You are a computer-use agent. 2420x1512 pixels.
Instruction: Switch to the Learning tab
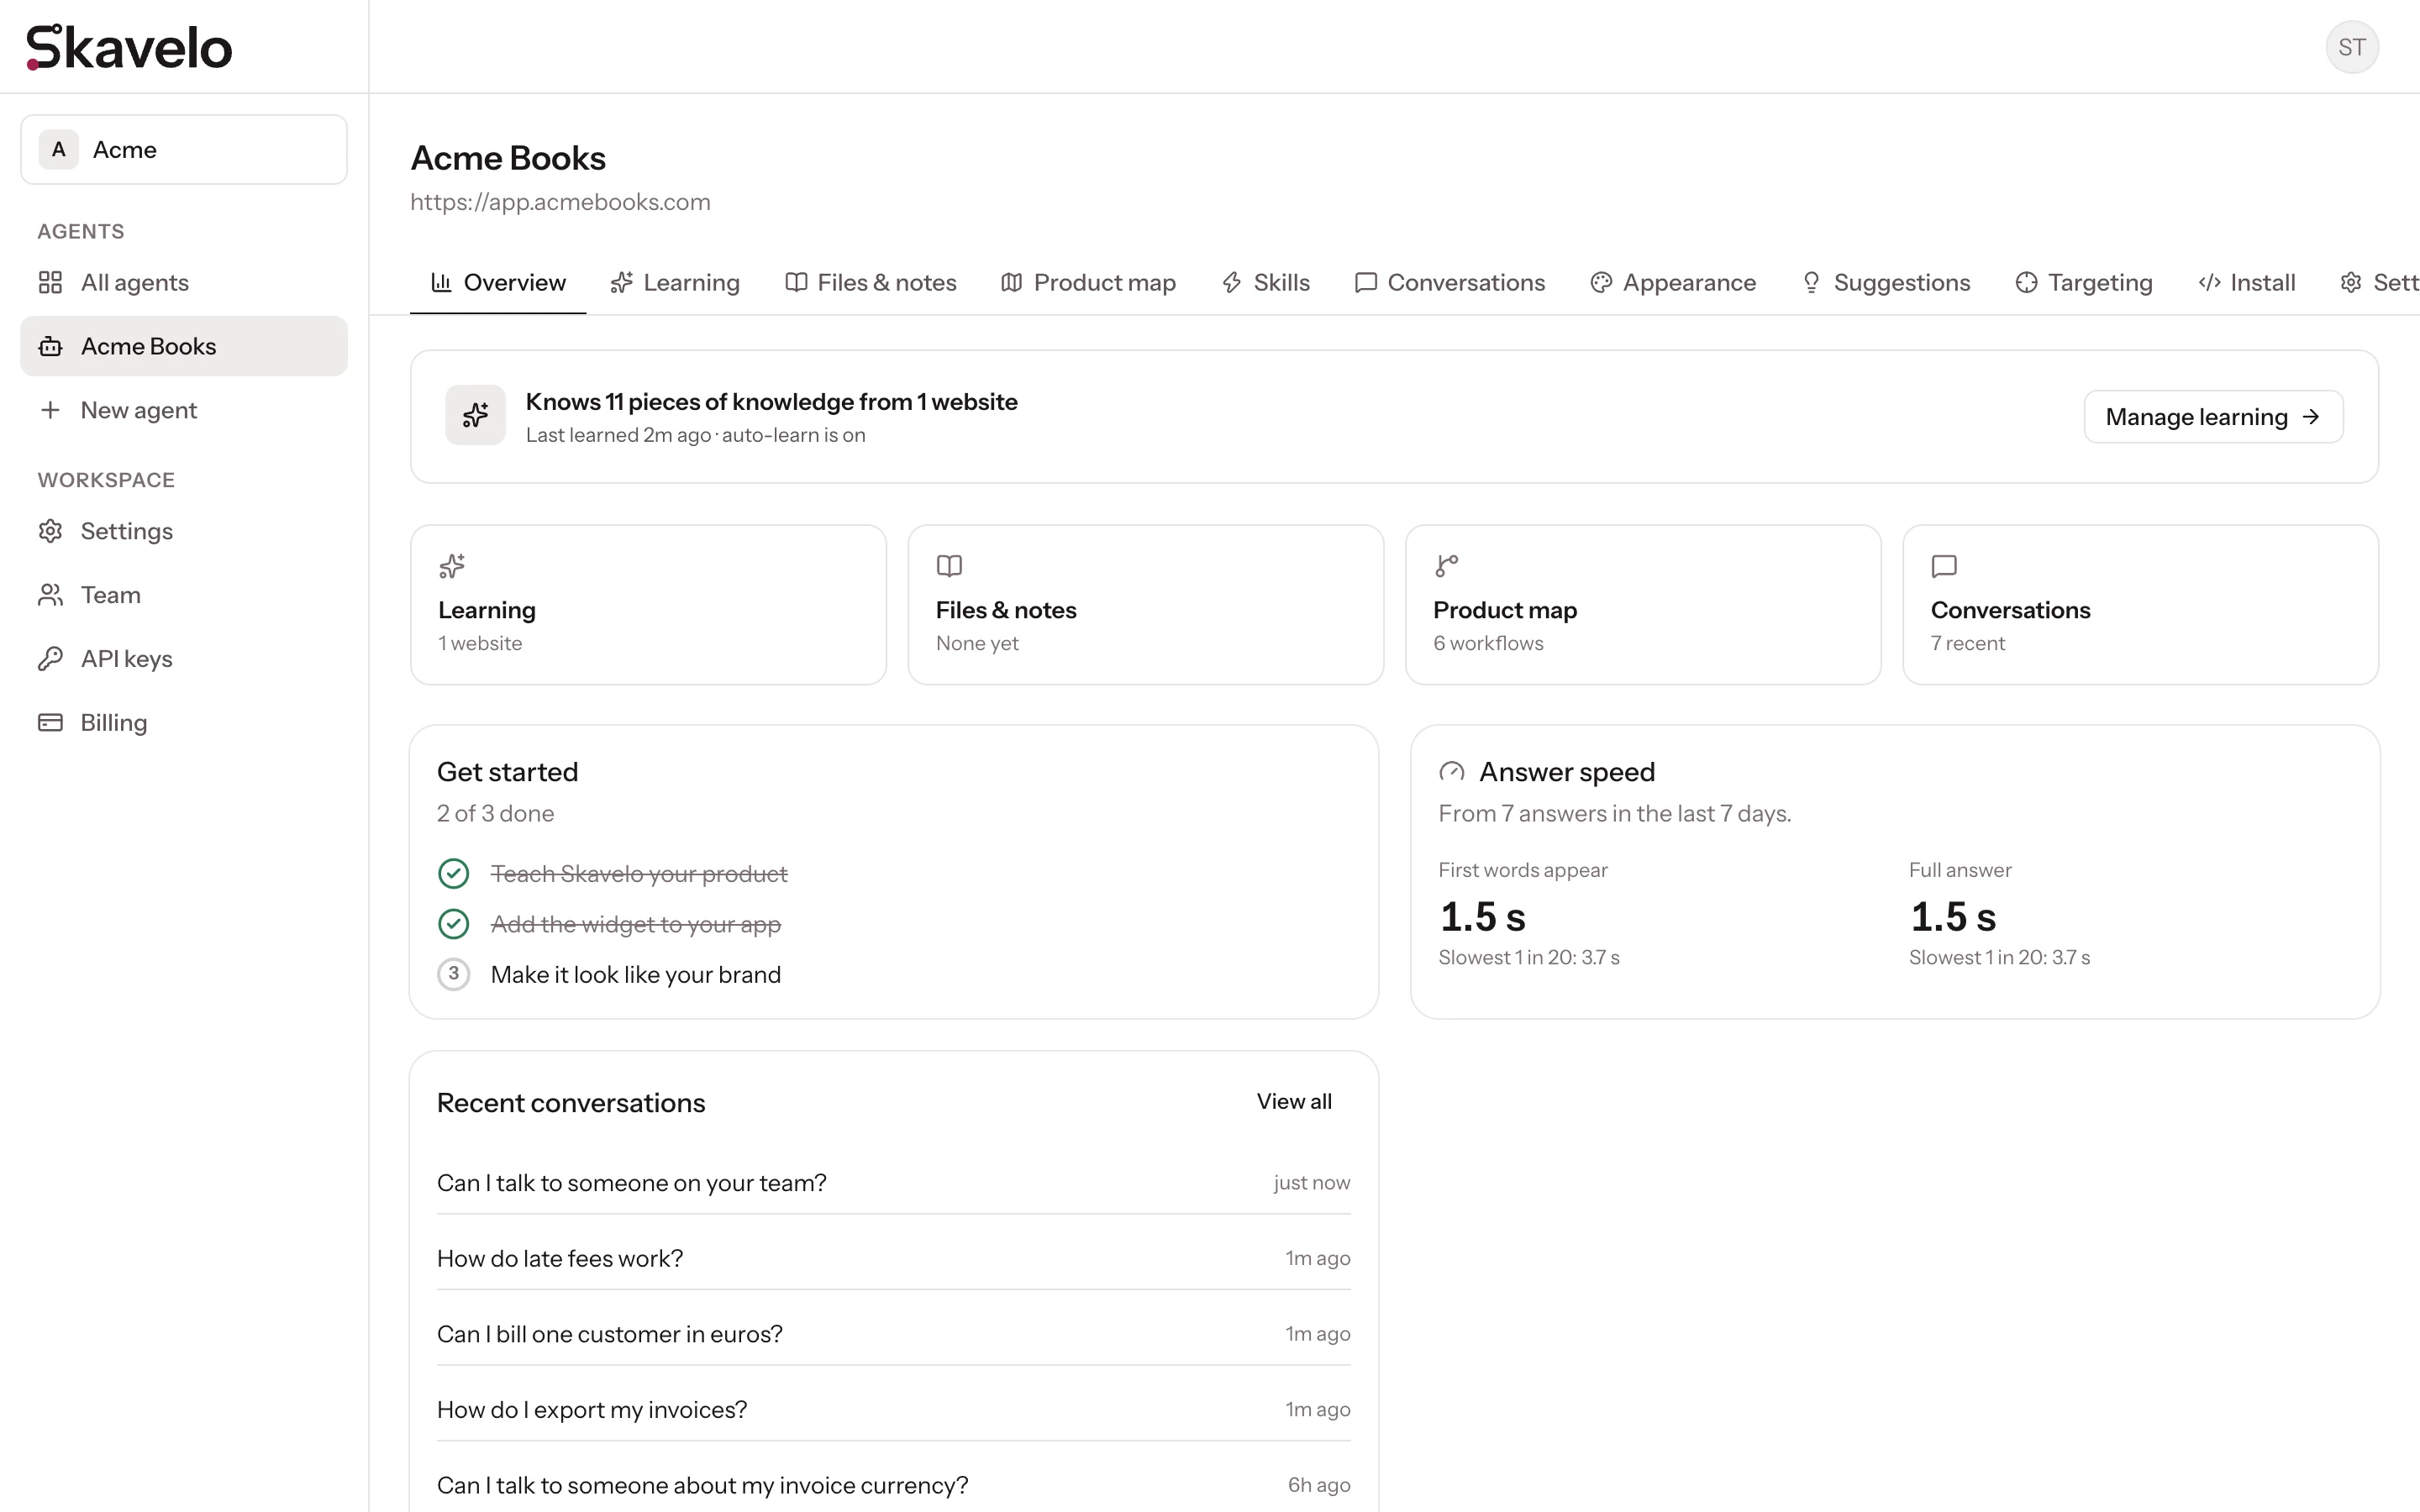tap(675, 283)
